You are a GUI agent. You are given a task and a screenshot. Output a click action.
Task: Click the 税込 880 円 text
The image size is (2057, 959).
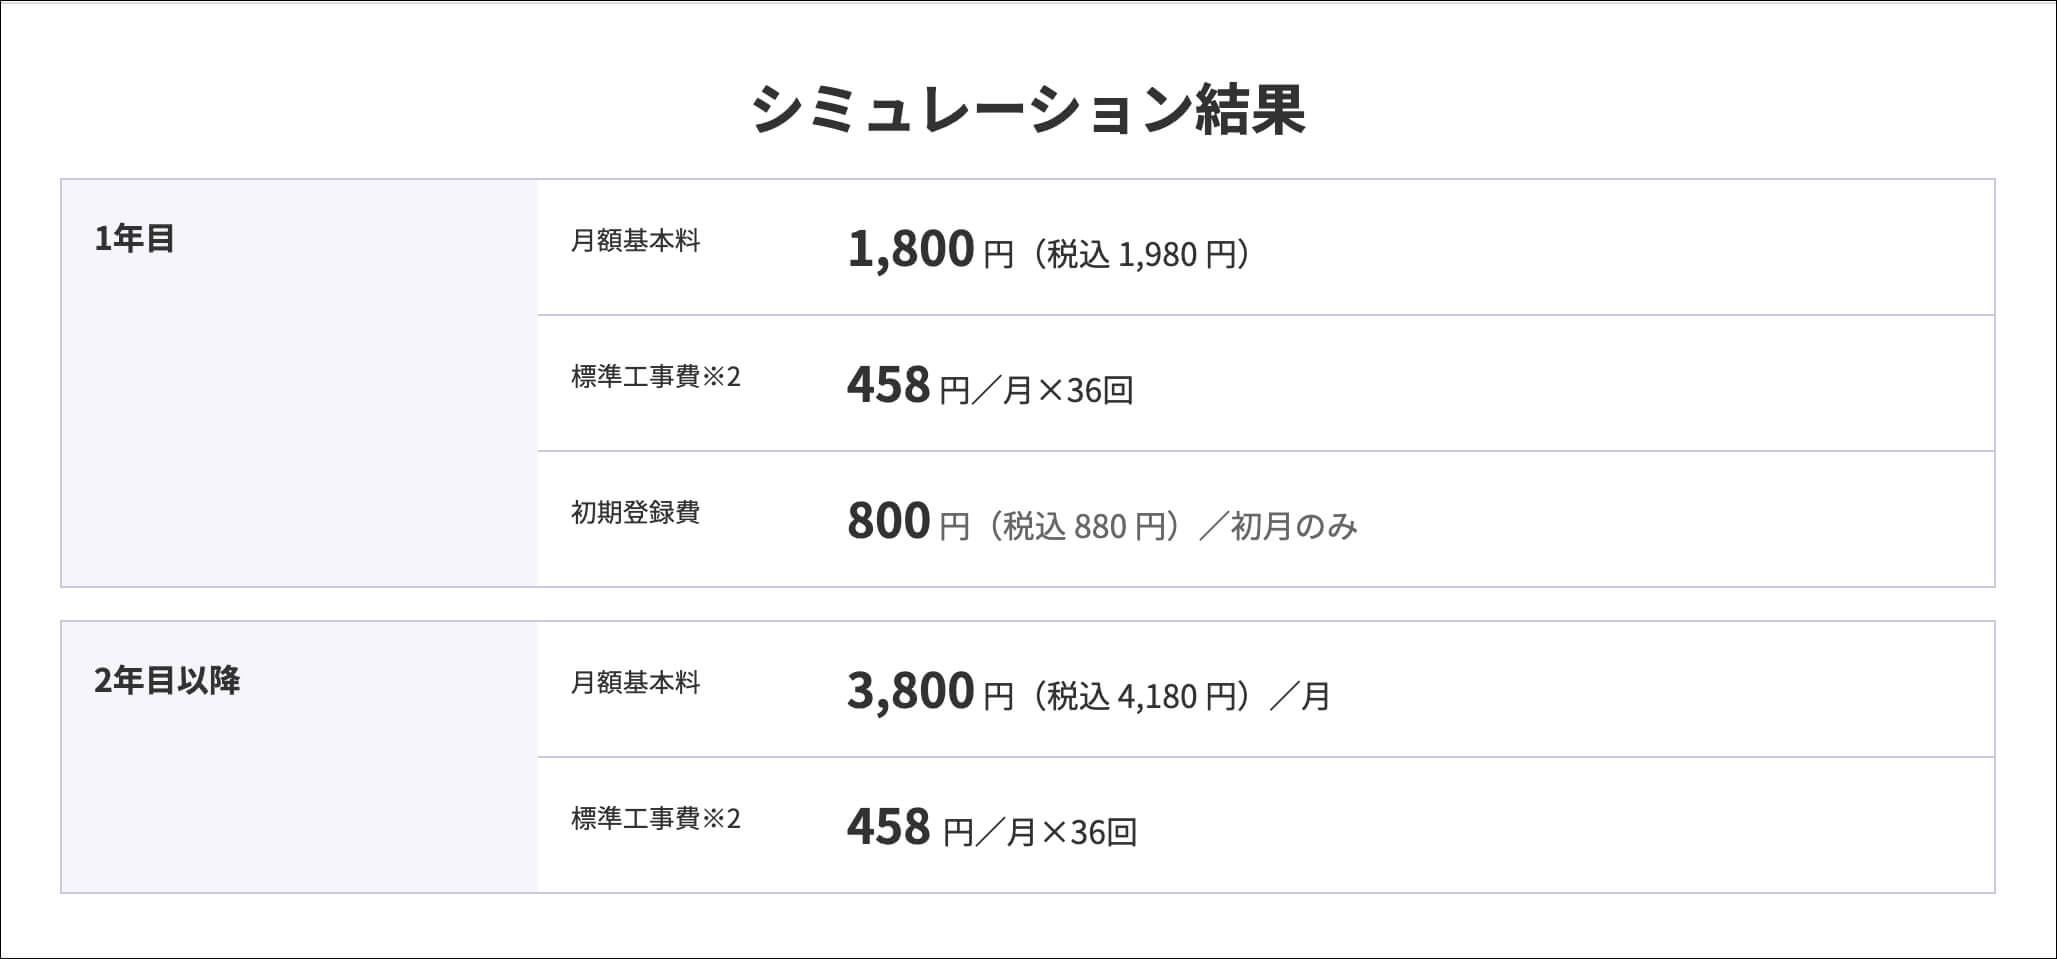tap(1085, 526)
